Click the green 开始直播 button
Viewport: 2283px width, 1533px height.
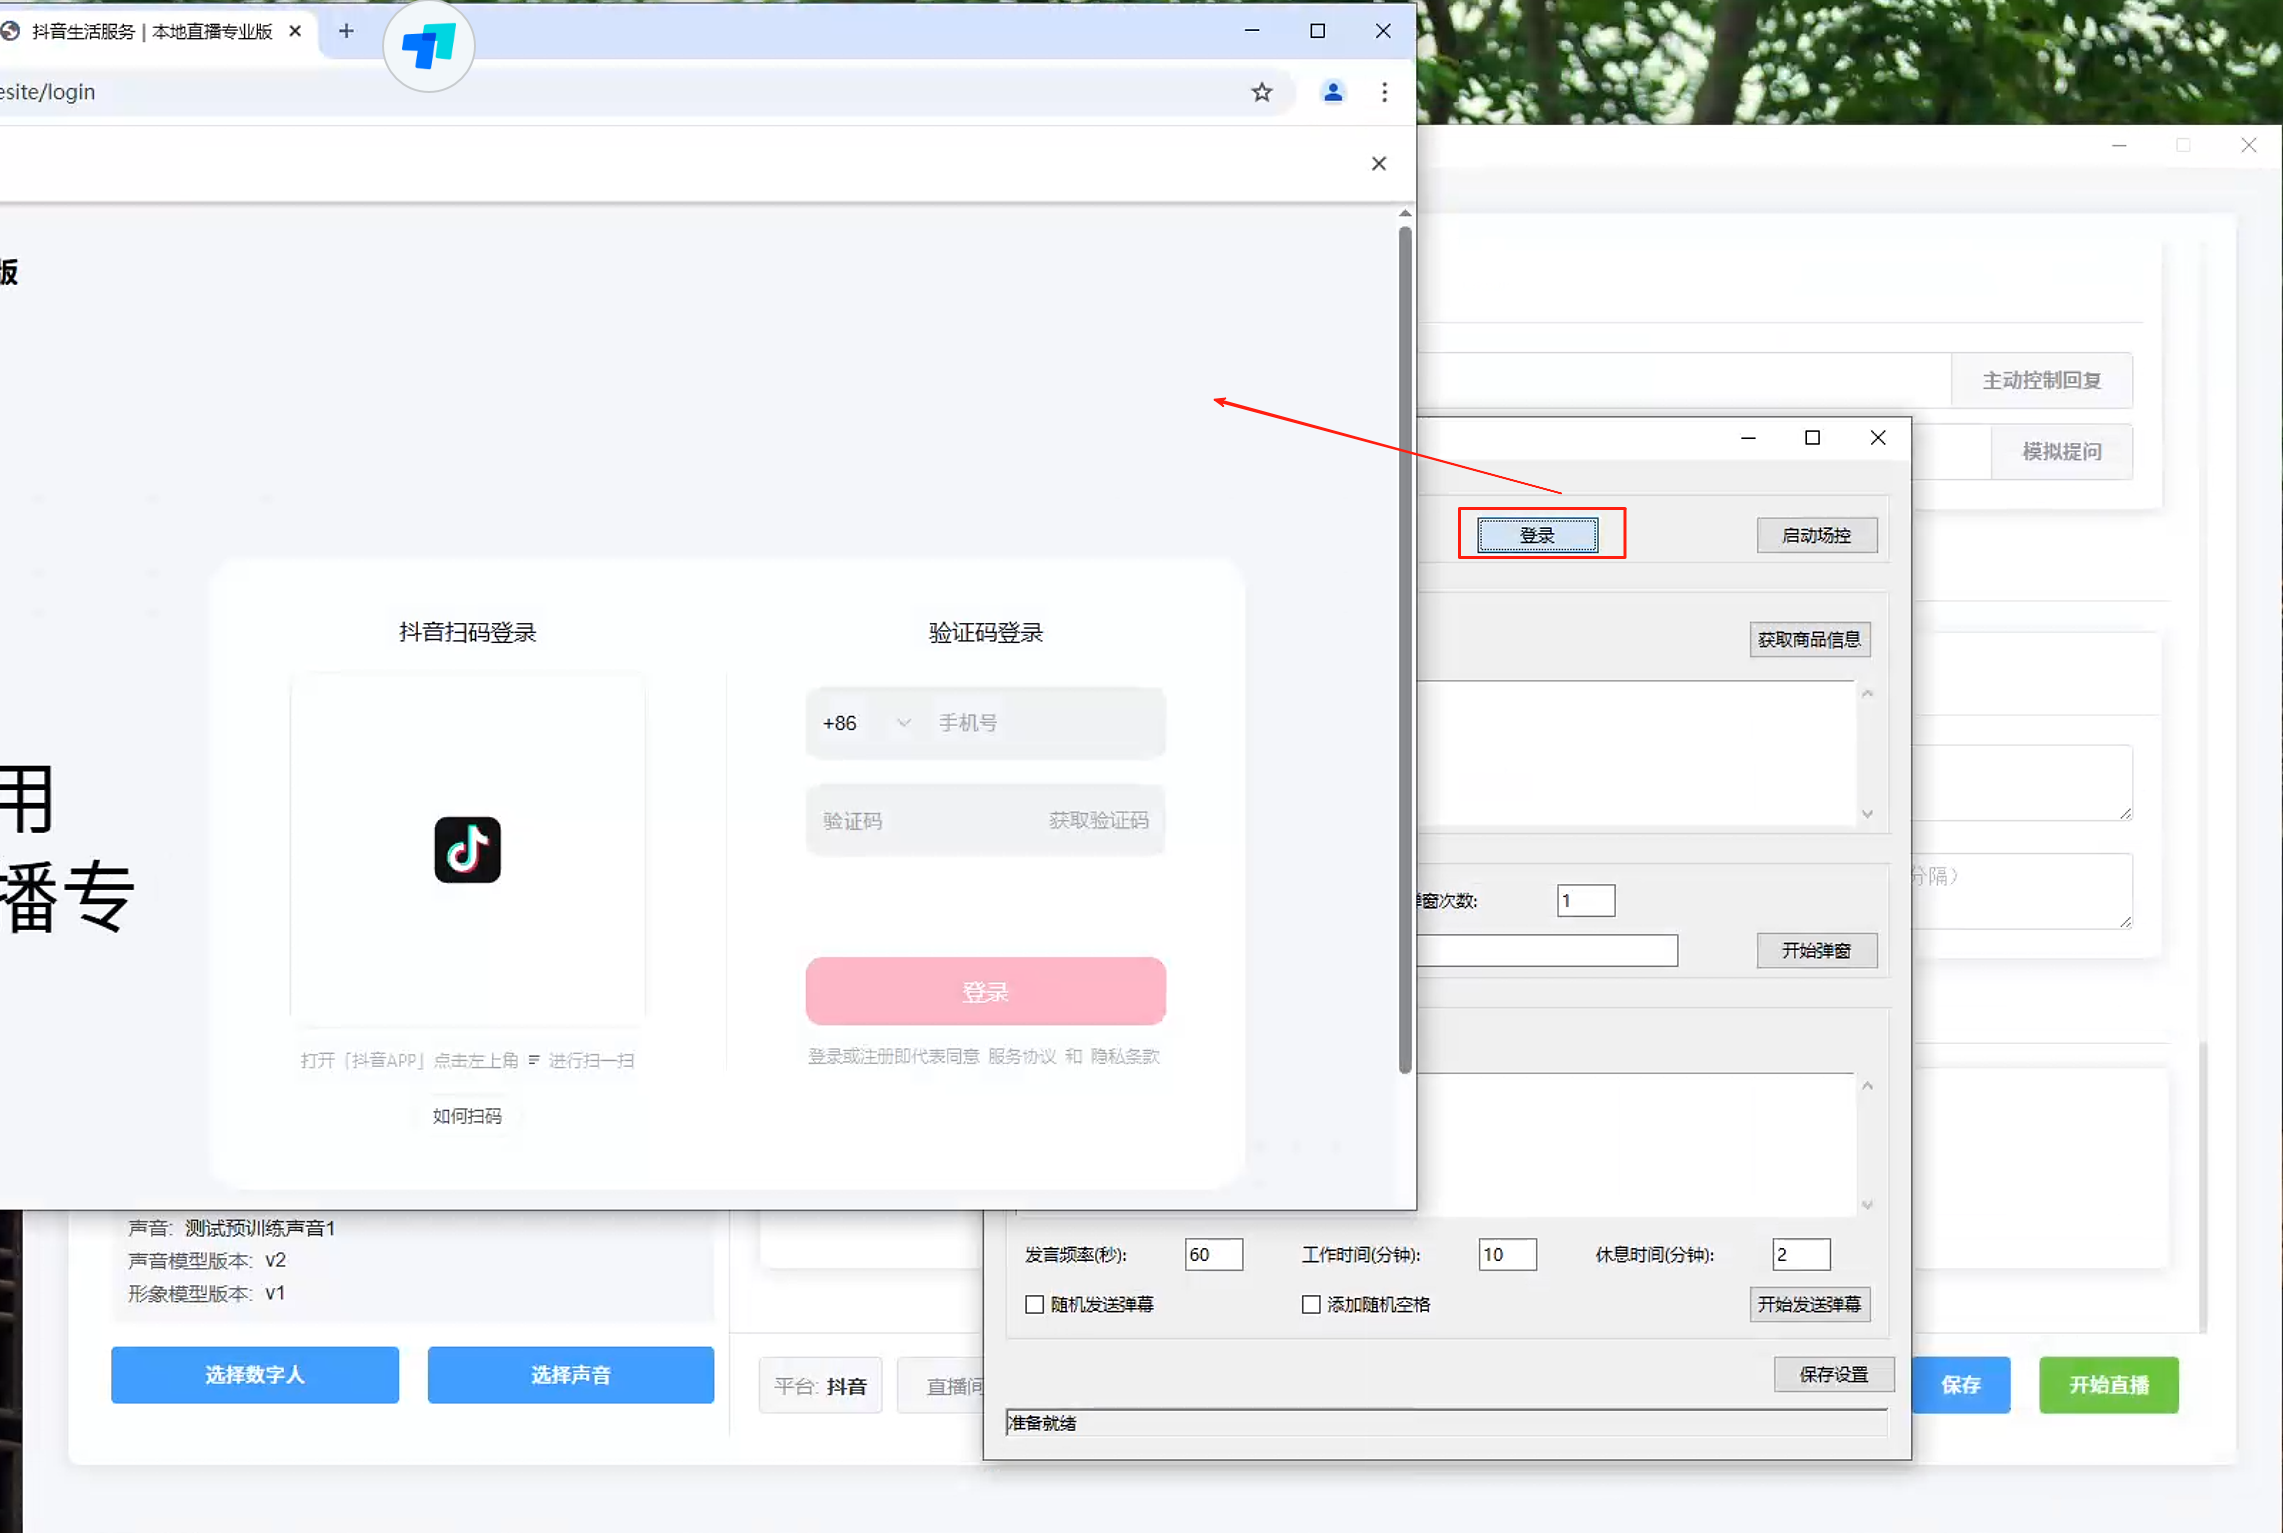[2108, 1385]
